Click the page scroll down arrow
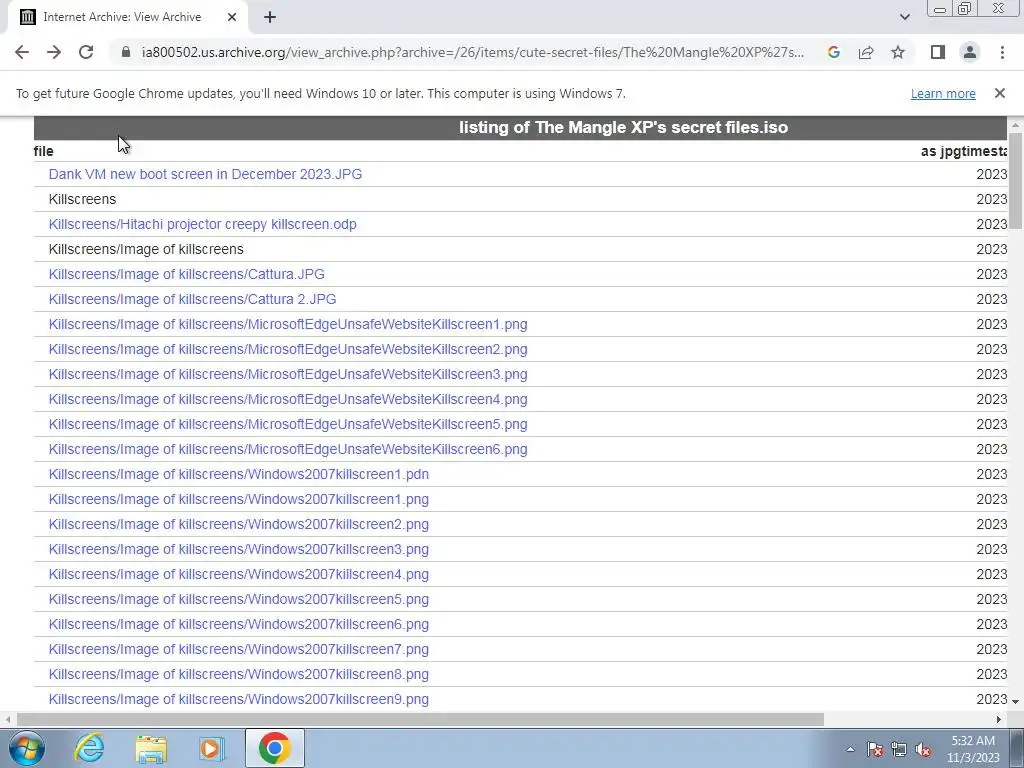 [1015, 701]
